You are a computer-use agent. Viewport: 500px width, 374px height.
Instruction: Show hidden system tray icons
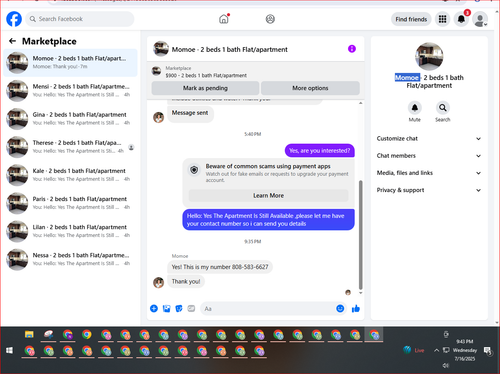click(x=436, y=350)
